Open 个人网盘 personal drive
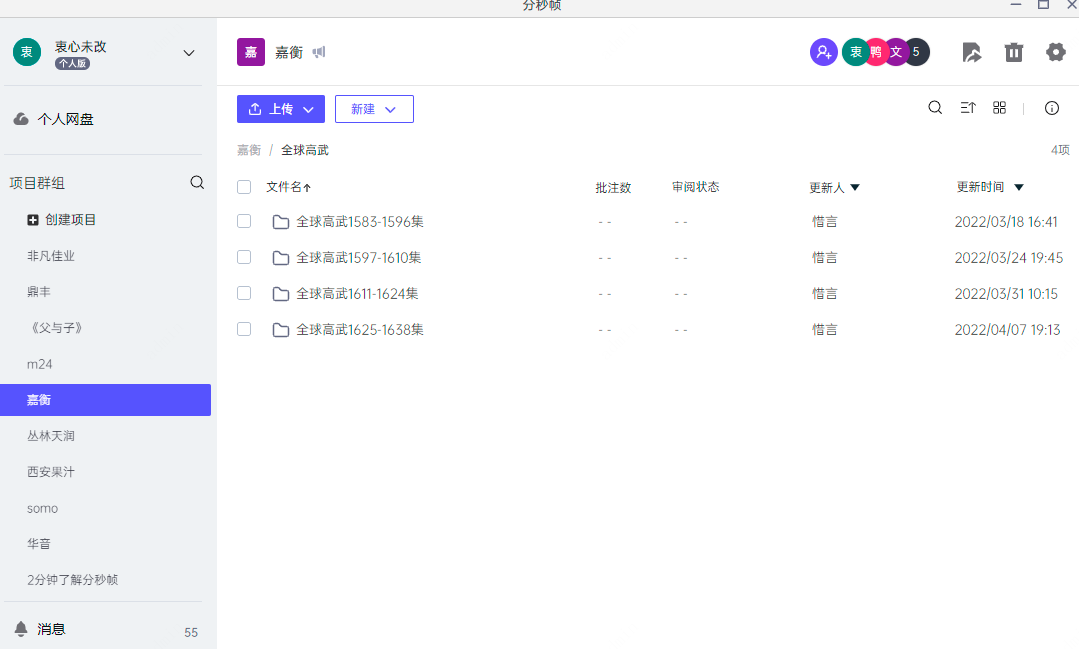The width and height of the screenshot is (1079, 649). click(x=65, y=119)
